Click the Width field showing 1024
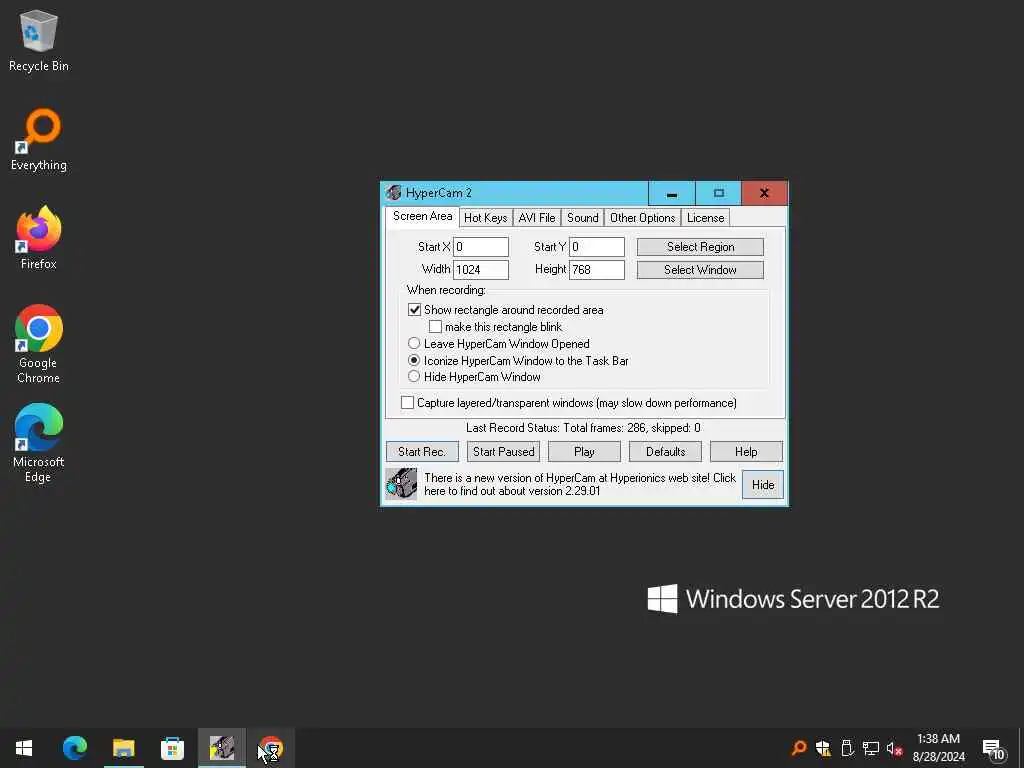 pyautogui.click(x=481, y=270)
